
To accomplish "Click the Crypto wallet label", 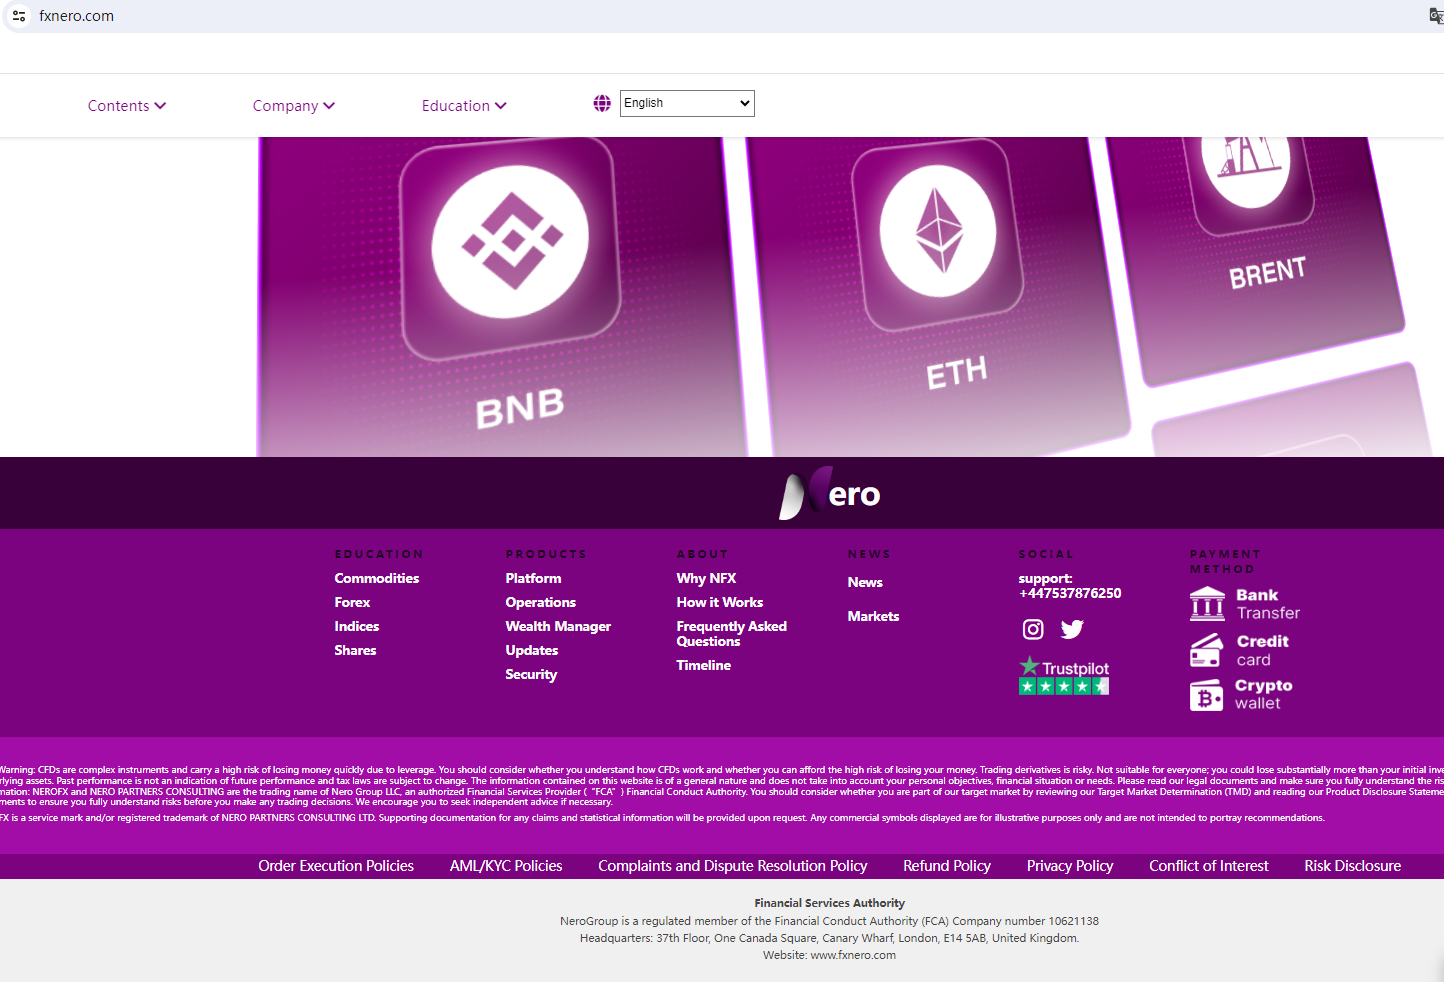I will click(1264, 694).
